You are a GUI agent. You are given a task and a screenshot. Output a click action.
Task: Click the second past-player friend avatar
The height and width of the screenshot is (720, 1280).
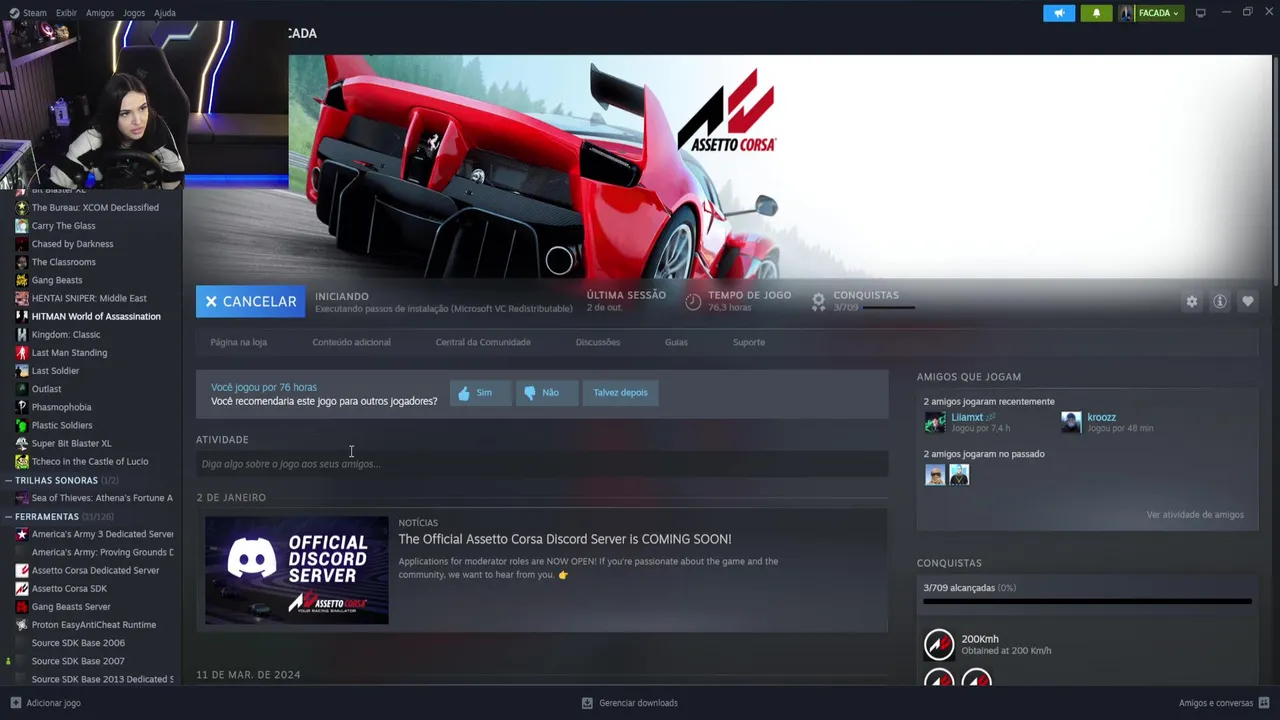click(959, 475)
